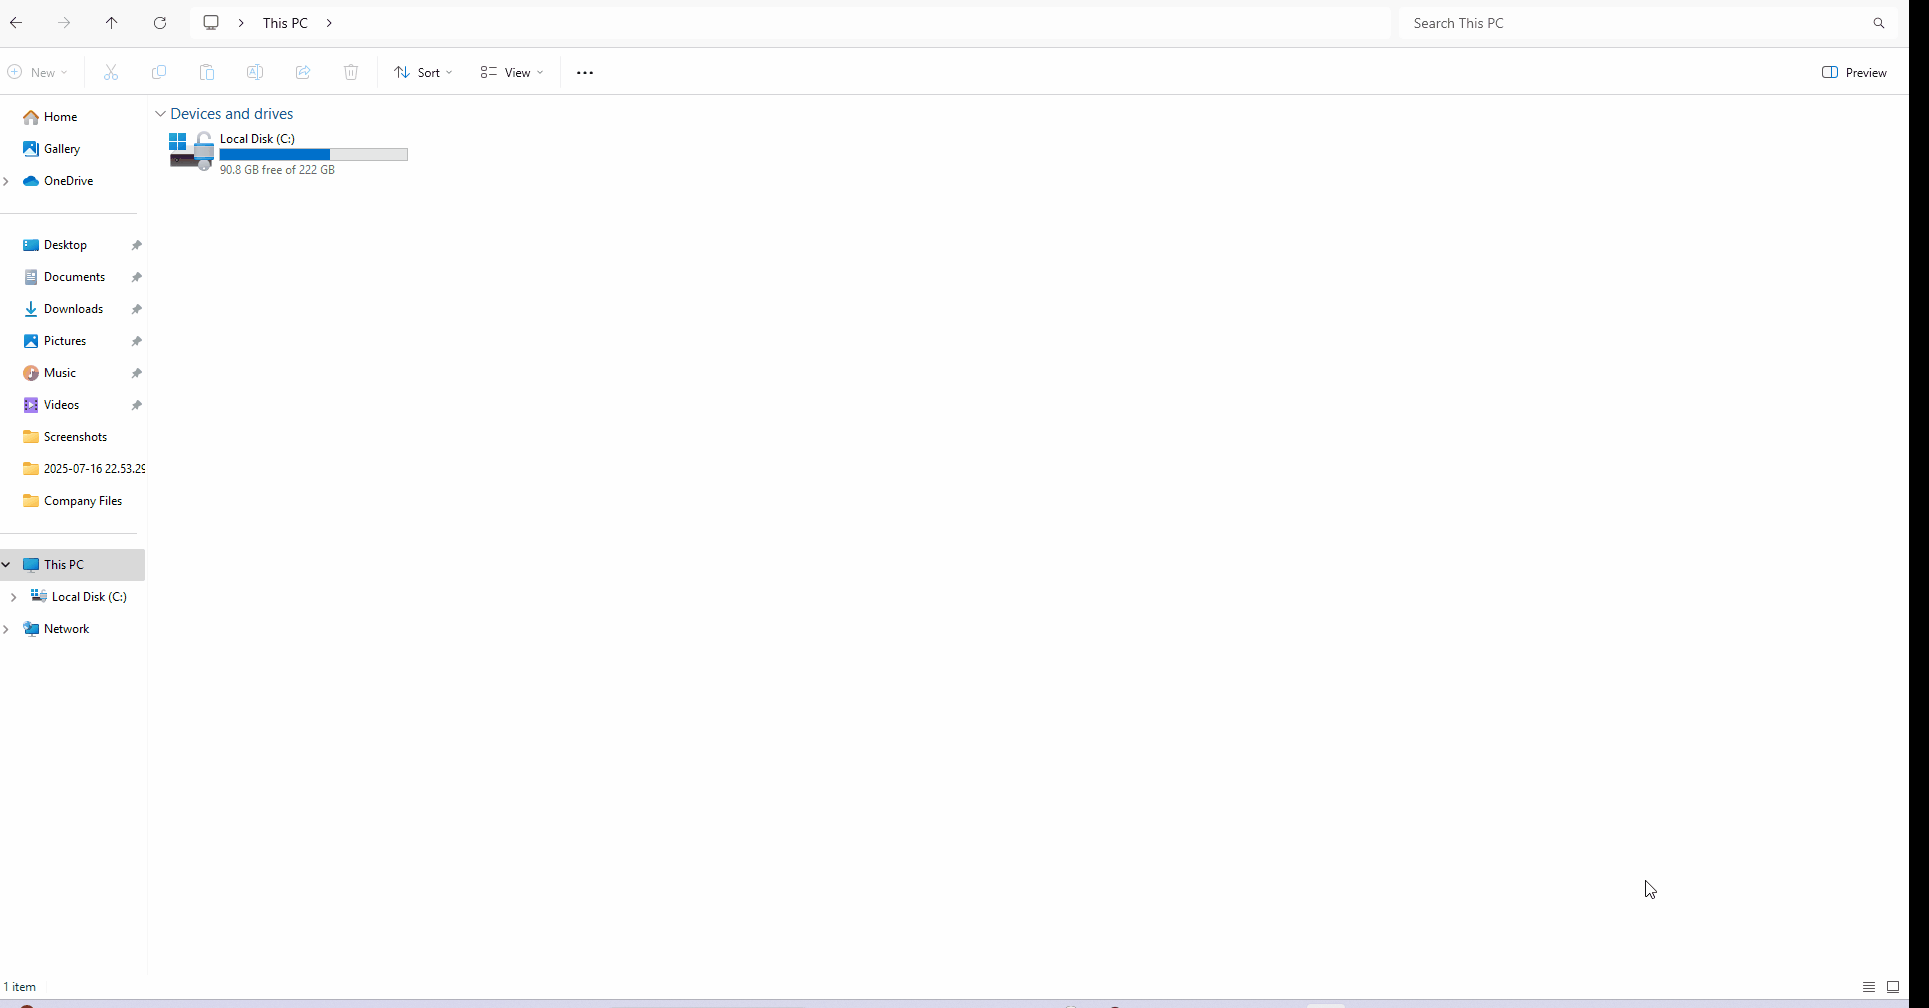Screen dimensions: 1929x1008
Task: Click the Back navigation arrow
Action: pyautogui.click(x=17, y=23)
